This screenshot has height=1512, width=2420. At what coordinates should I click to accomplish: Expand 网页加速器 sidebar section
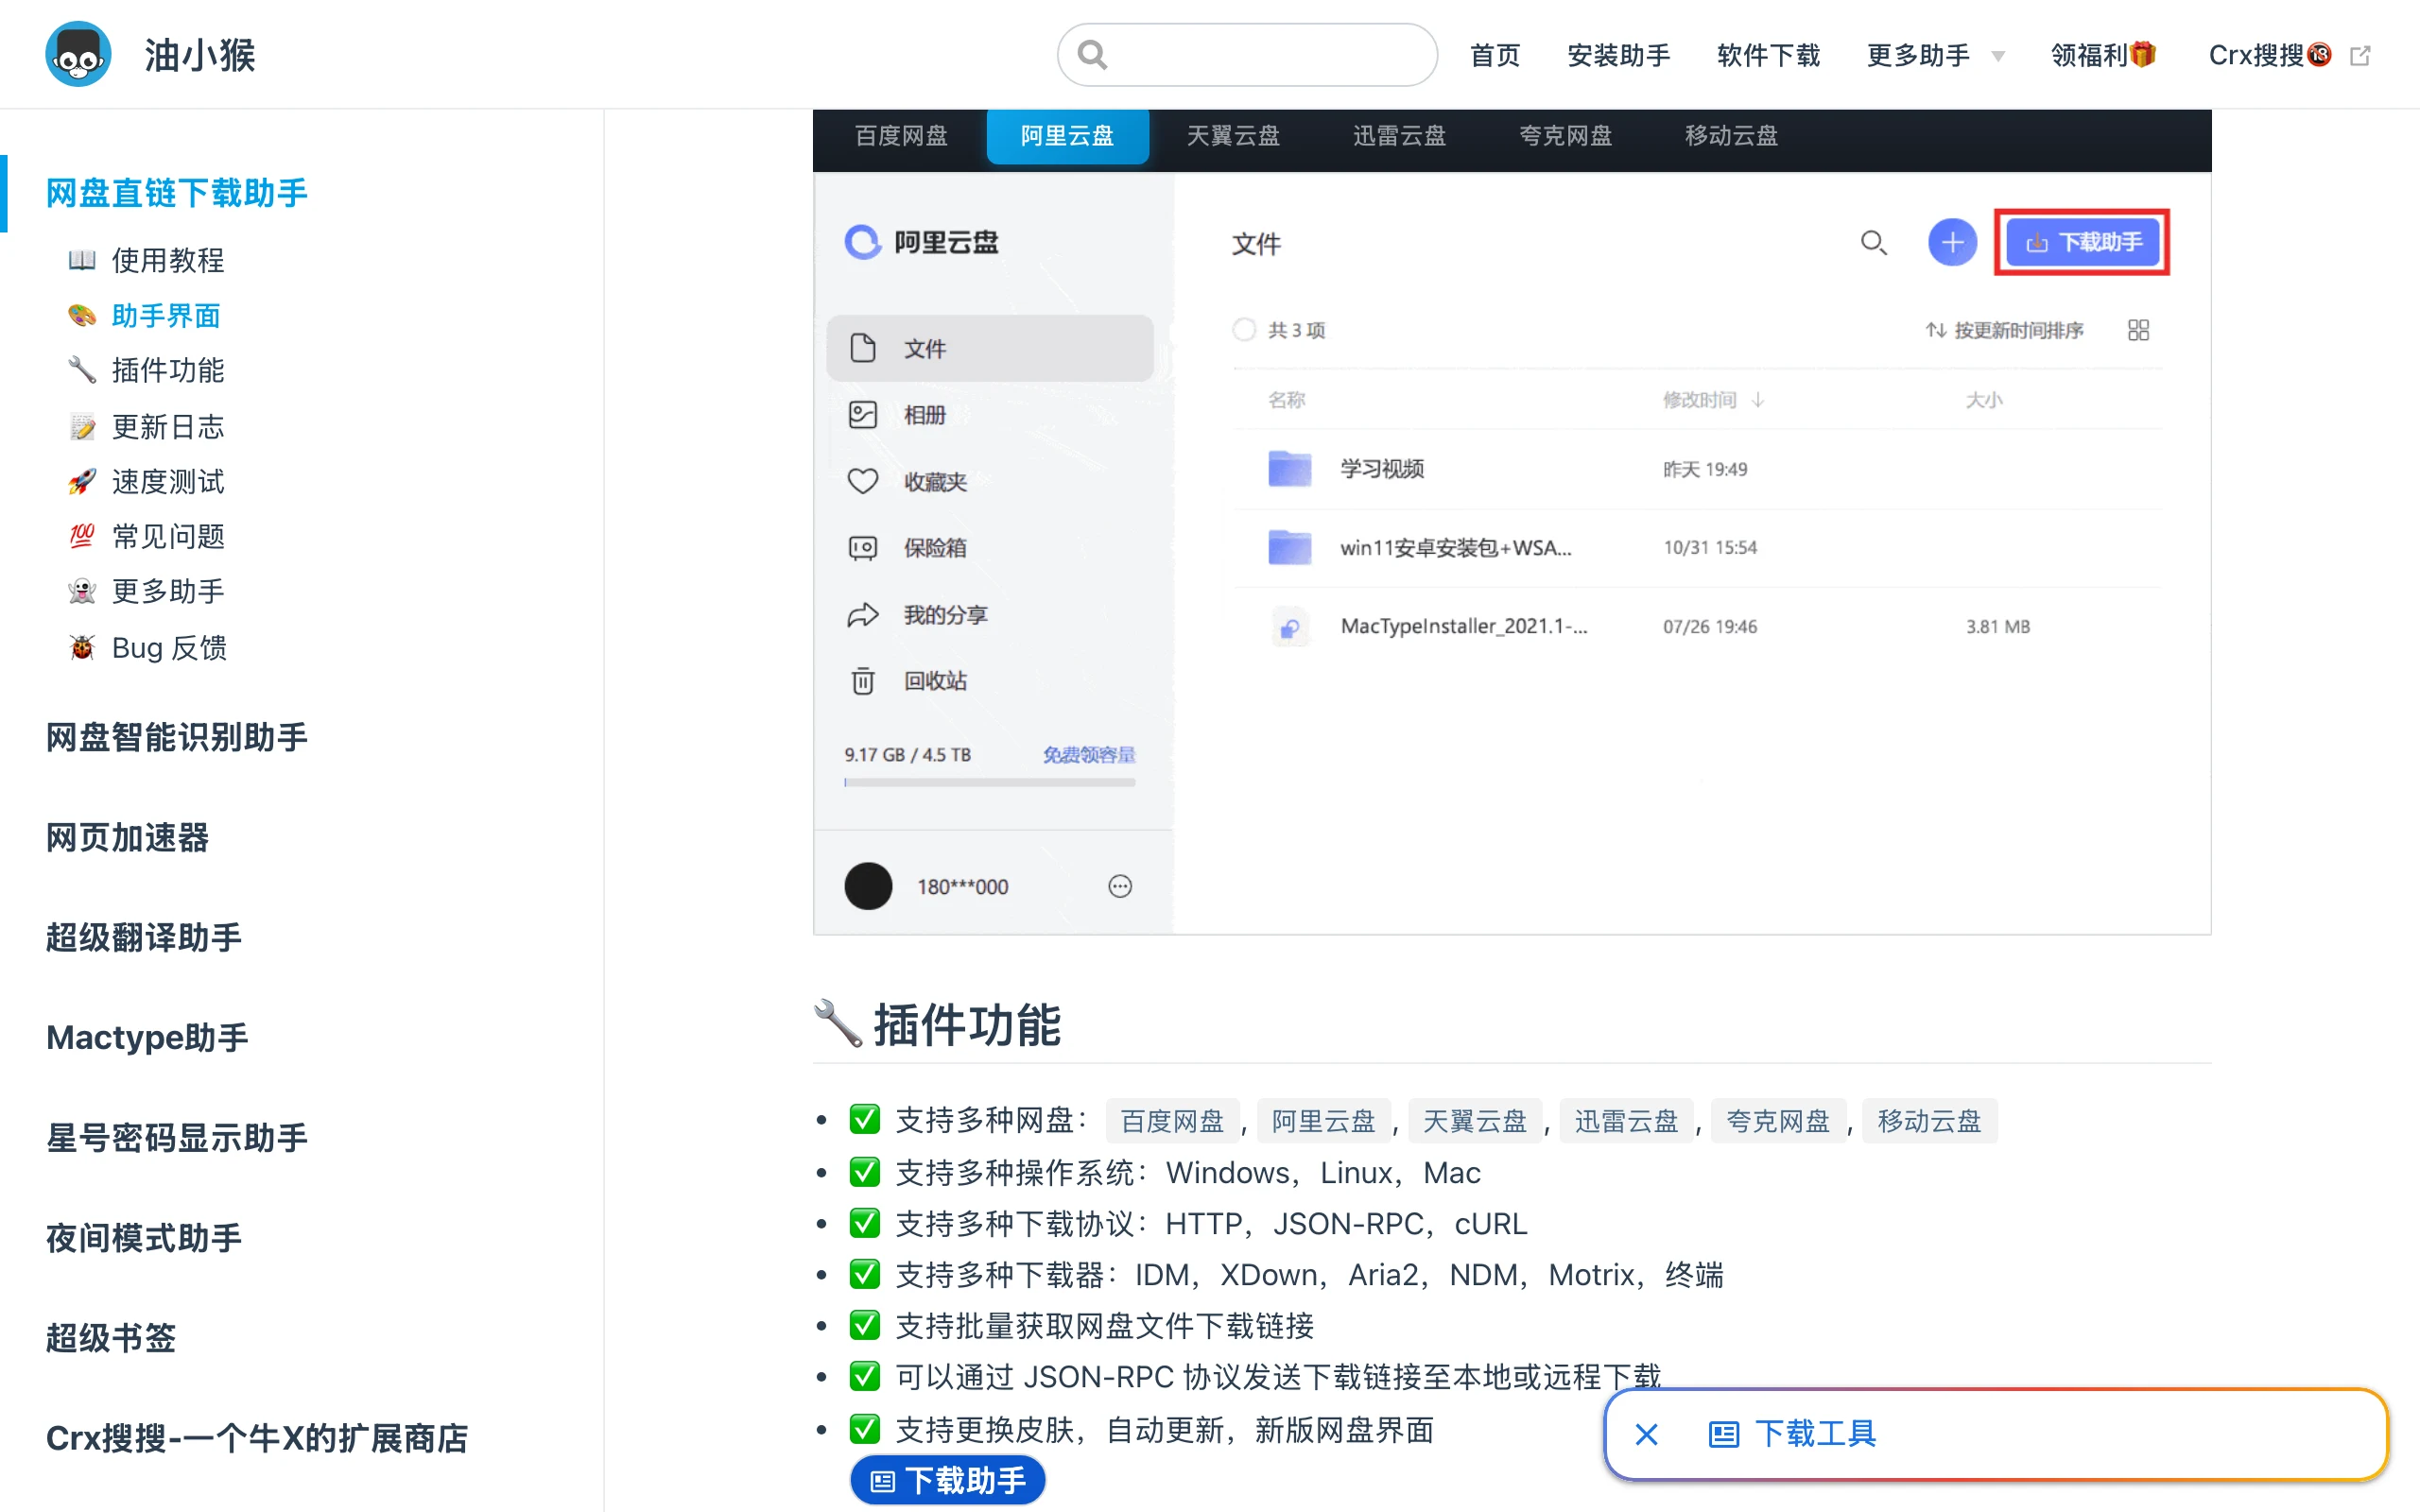click(x=128, y=837)
